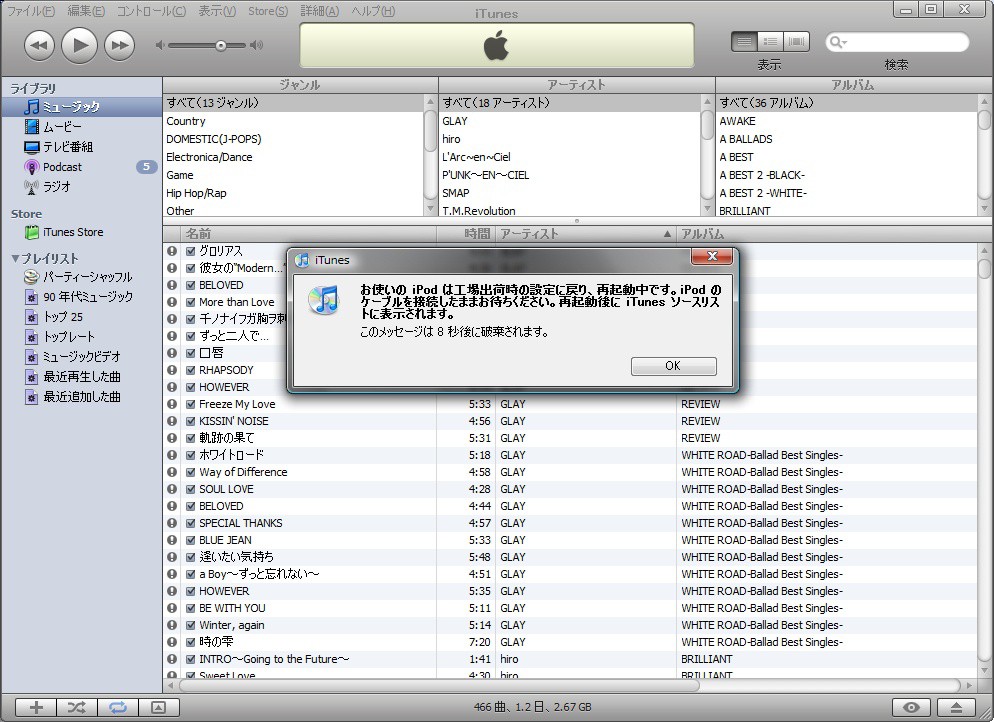The image size is (994, 722).
Task: Uncheck the BLUE JEAN checkbox
Action: pyautogui.click(x=190, y=540)
